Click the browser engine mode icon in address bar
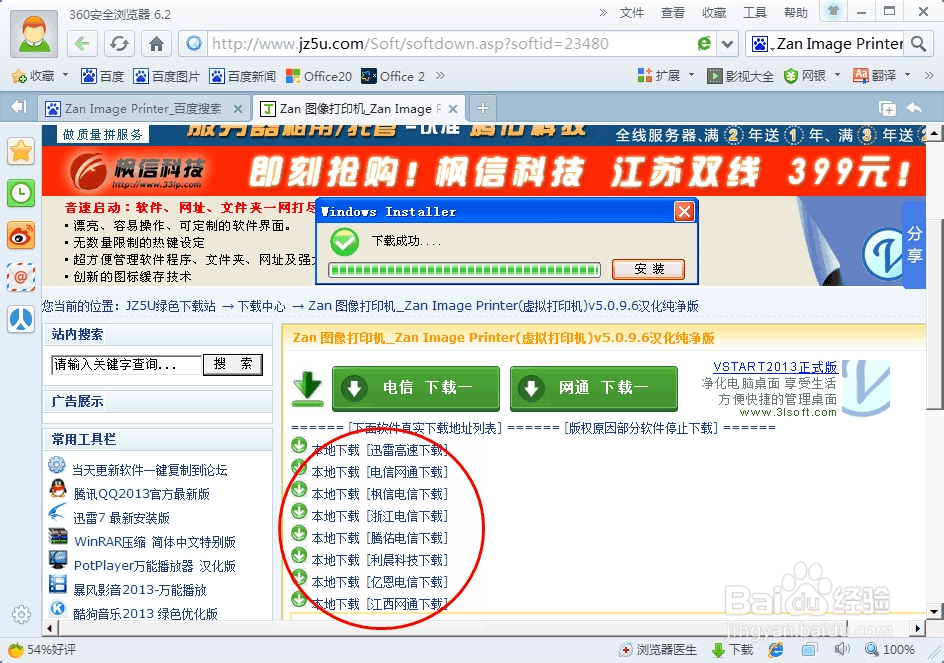 coord(704,43)
